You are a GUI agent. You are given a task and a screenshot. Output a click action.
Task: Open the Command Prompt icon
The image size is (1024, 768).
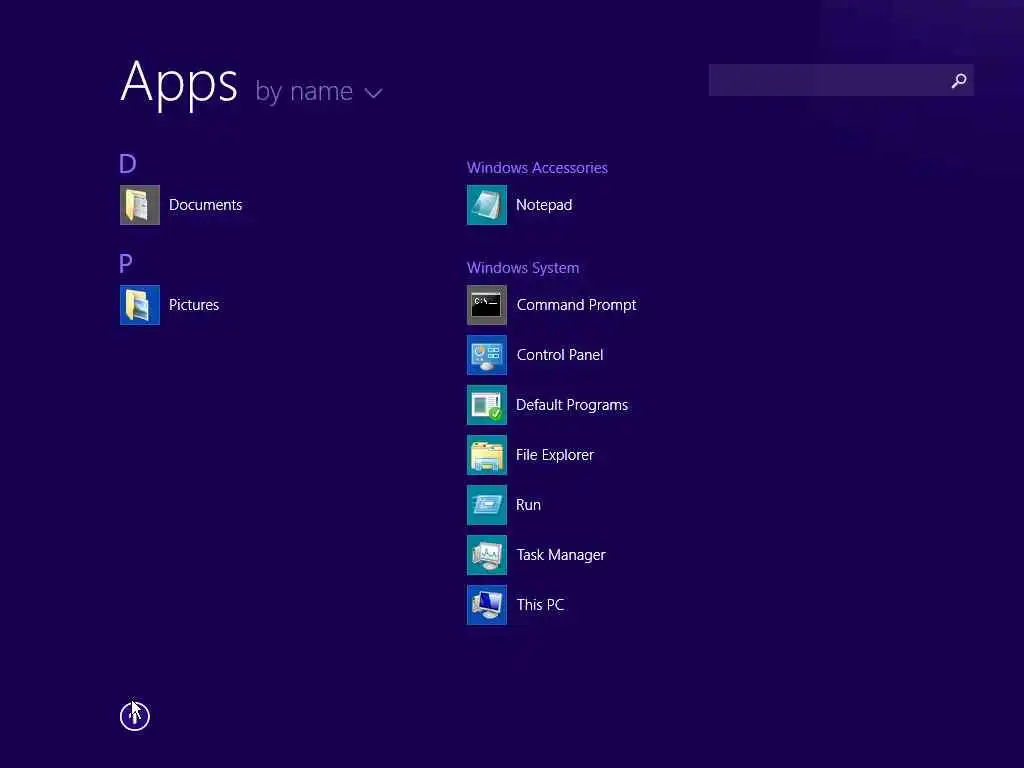coord(487,305)
